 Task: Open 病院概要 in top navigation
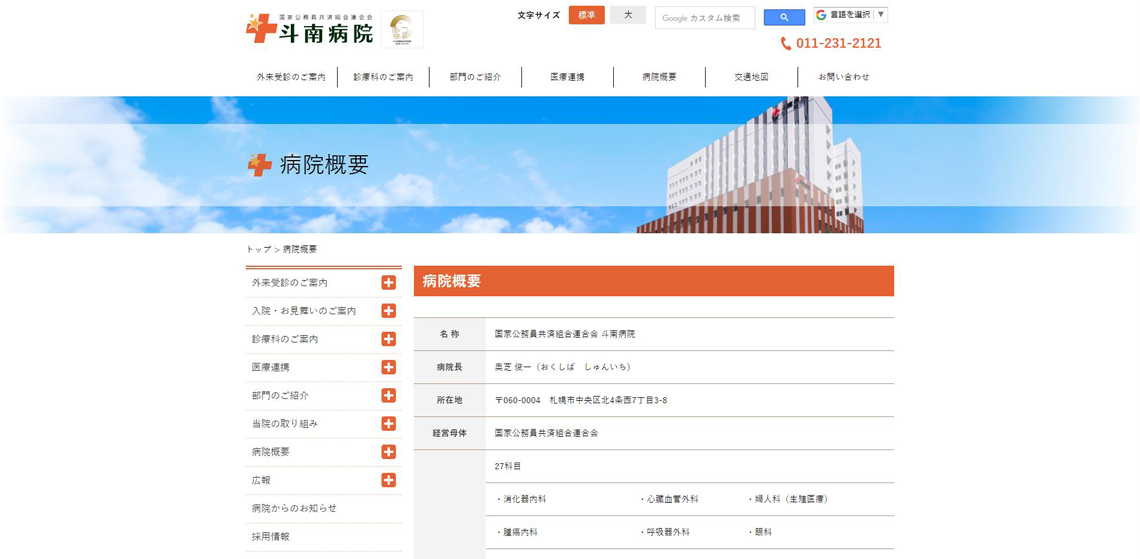pos(659,77)
